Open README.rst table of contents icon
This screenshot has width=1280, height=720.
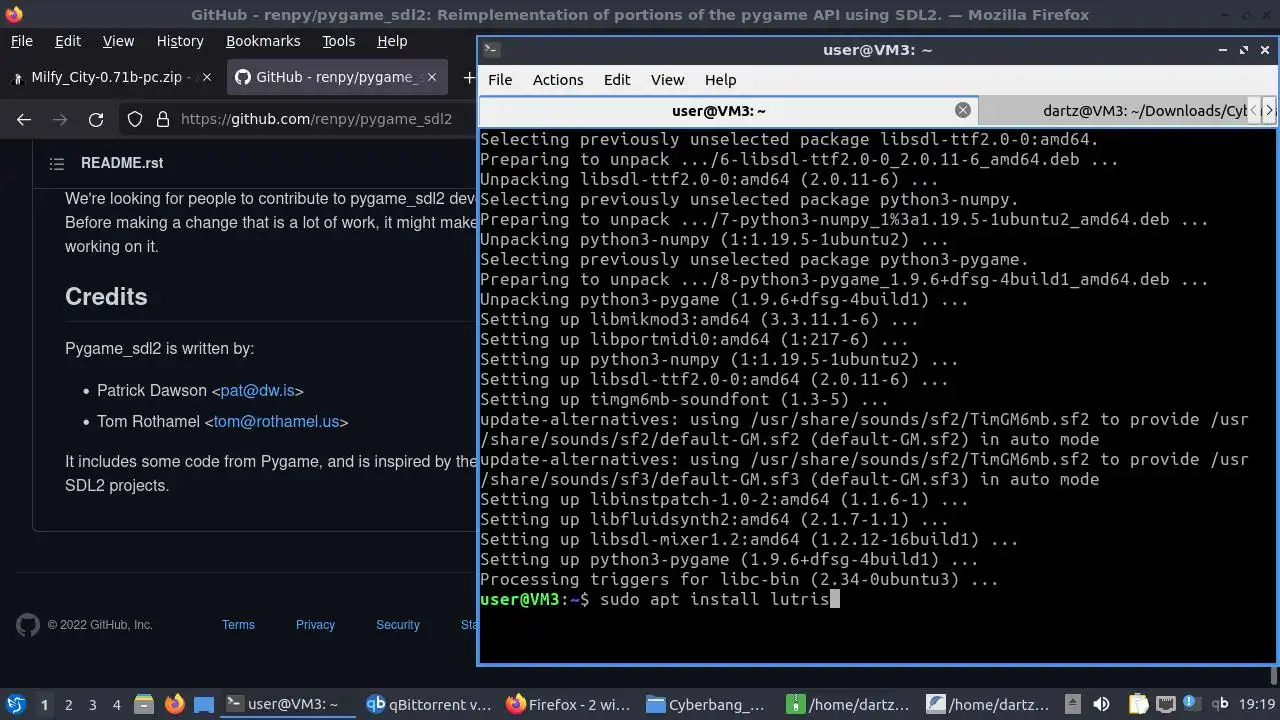pos(57,163)
